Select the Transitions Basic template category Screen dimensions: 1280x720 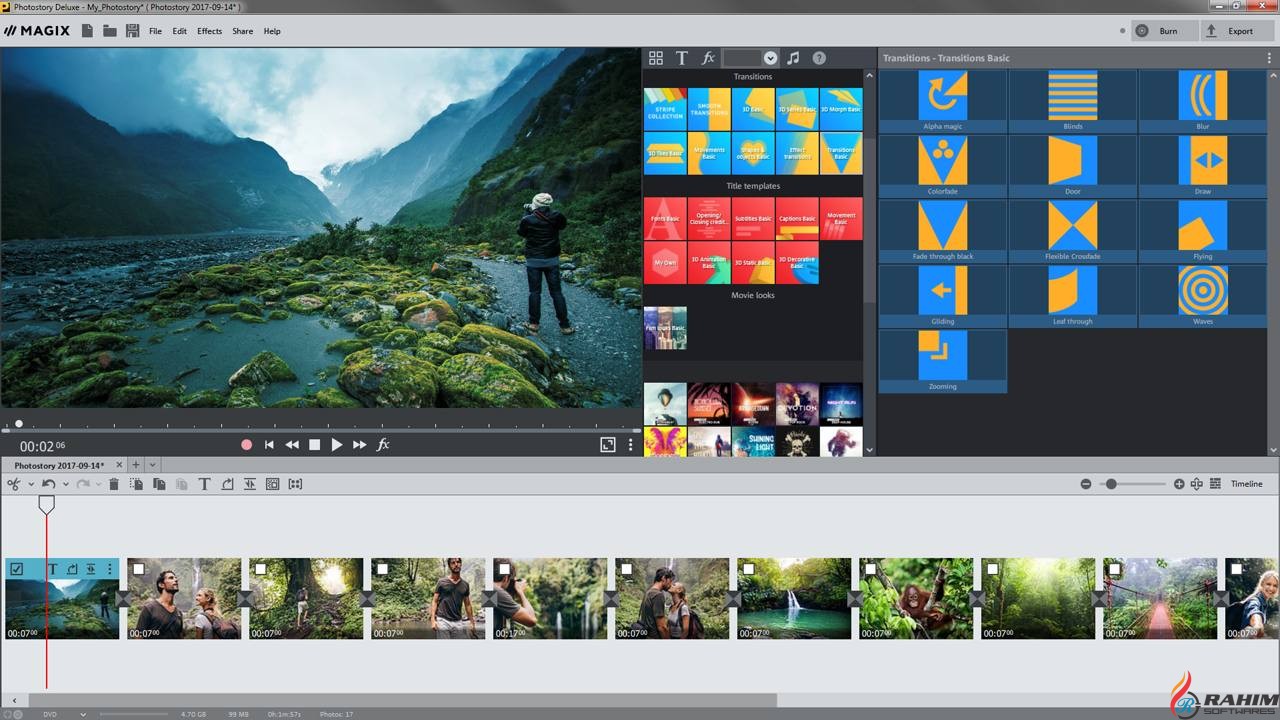(x=840, y=153)
